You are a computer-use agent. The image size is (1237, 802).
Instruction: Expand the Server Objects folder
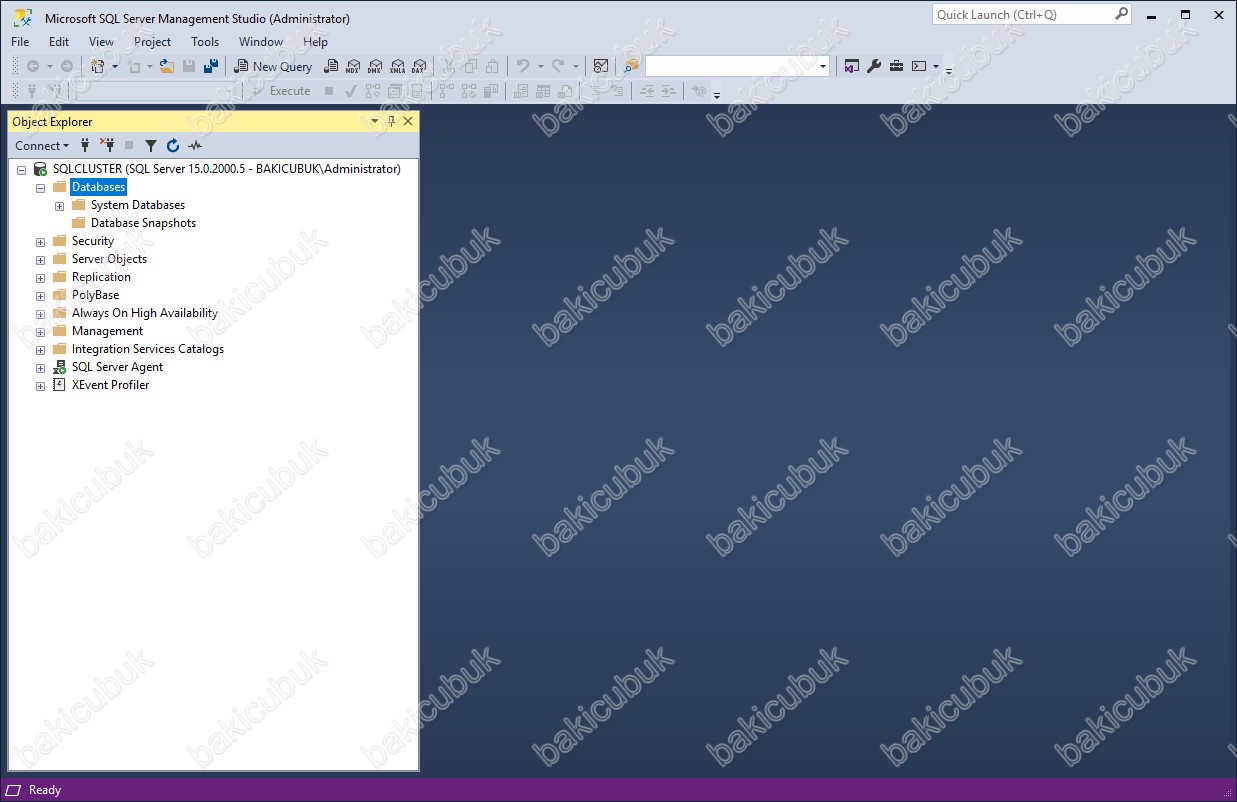pos(40,259)
